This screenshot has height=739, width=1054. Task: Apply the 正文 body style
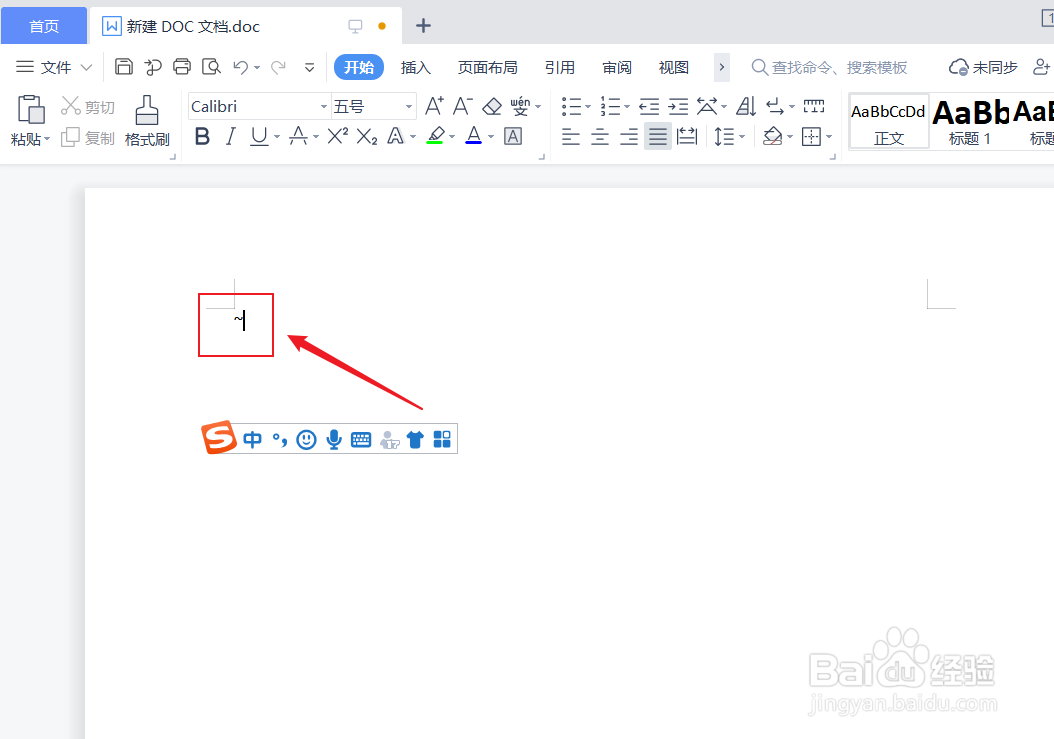tap(889, 121)
